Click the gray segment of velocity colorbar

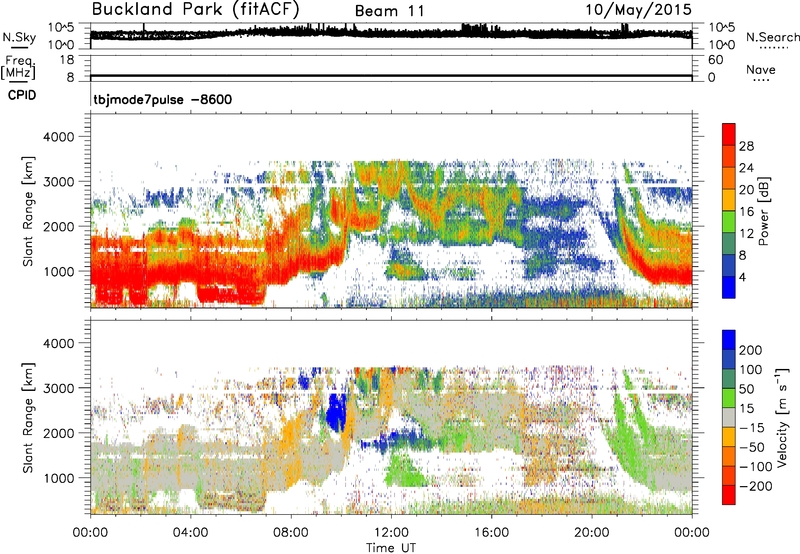pyautogui.click(x=729, y=417)
